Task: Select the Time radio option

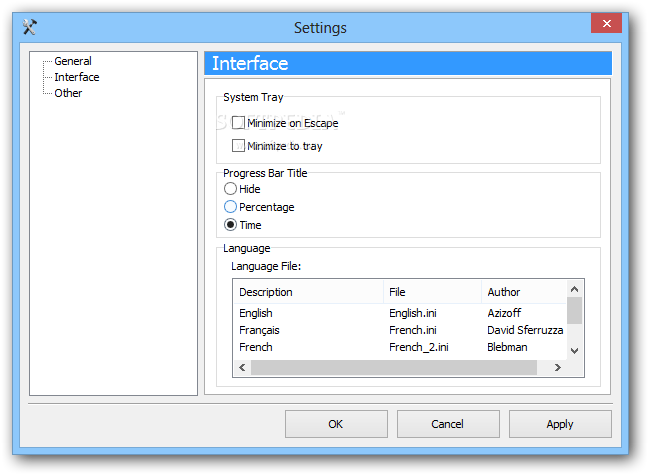Action: 230,225
